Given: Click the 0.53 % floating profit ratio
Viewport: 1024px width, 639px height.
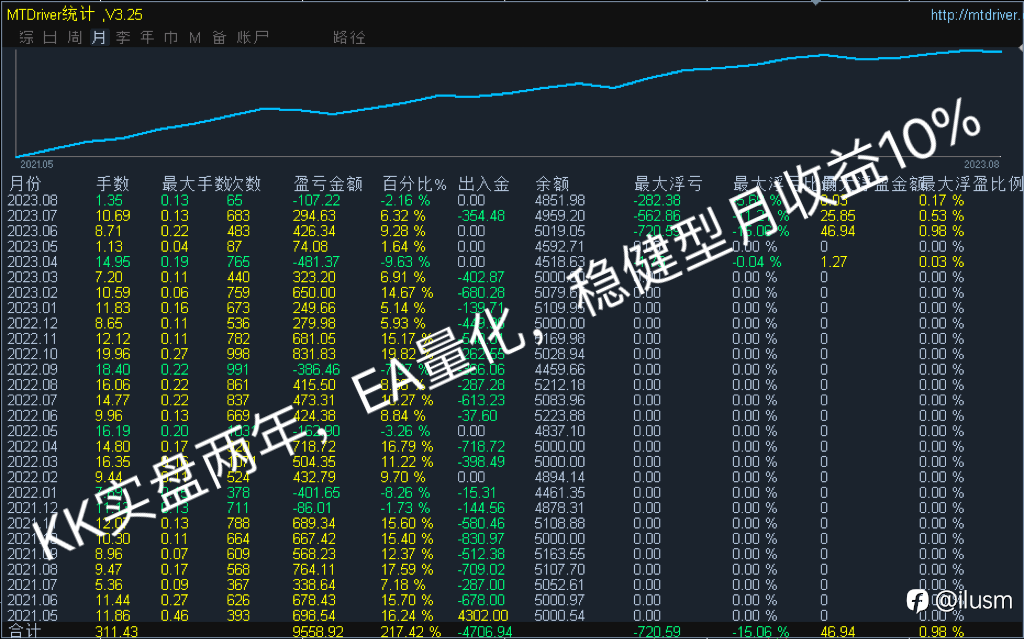Looking at the screenshot, I should [x=941, y=216].
